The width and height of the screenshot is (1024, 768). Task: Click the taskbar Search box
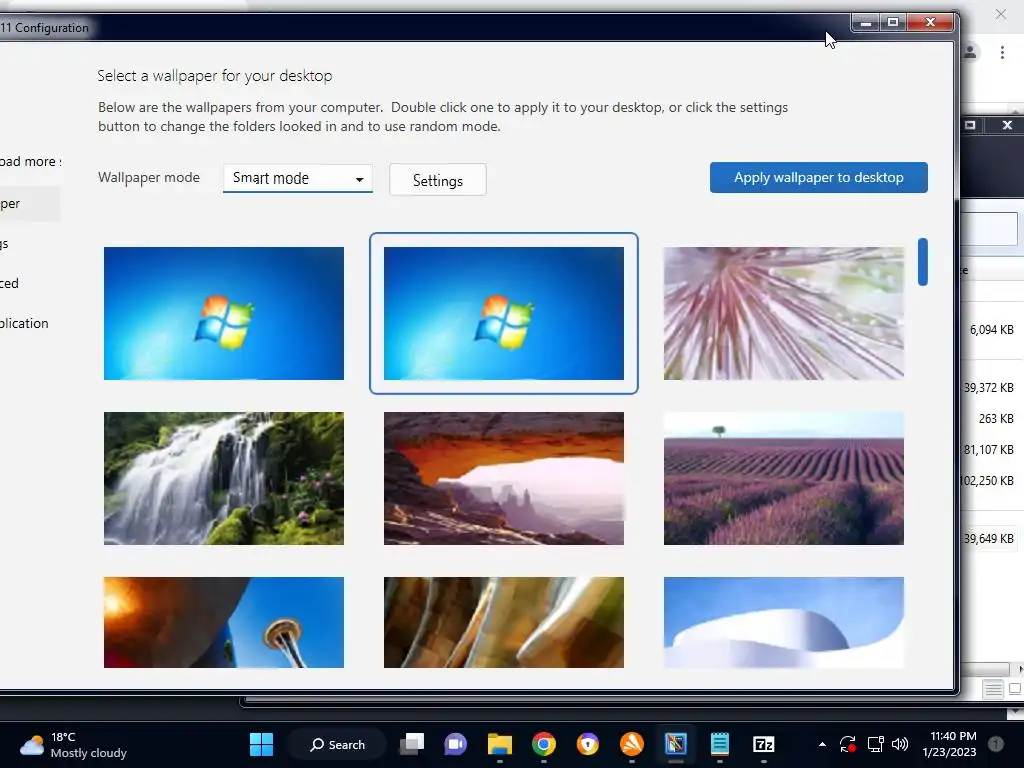point(338,744)
